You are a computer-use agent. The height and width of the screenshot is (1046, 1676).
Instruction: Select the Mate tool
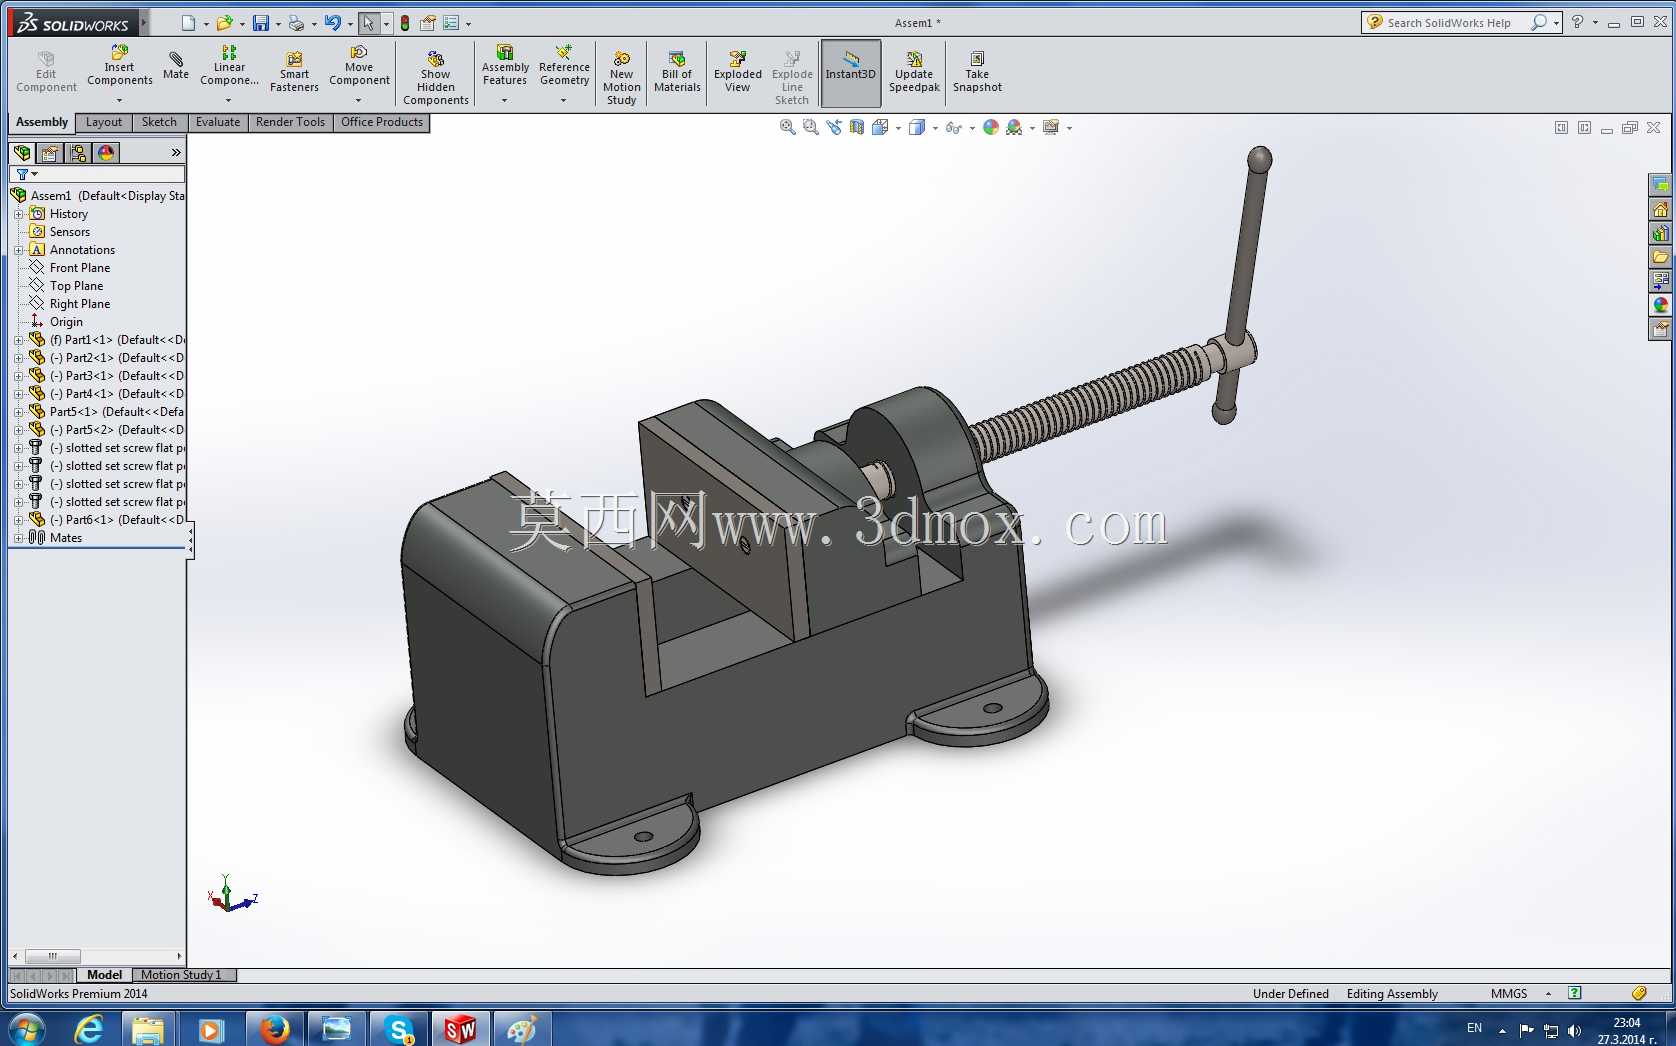coord(176,66)
